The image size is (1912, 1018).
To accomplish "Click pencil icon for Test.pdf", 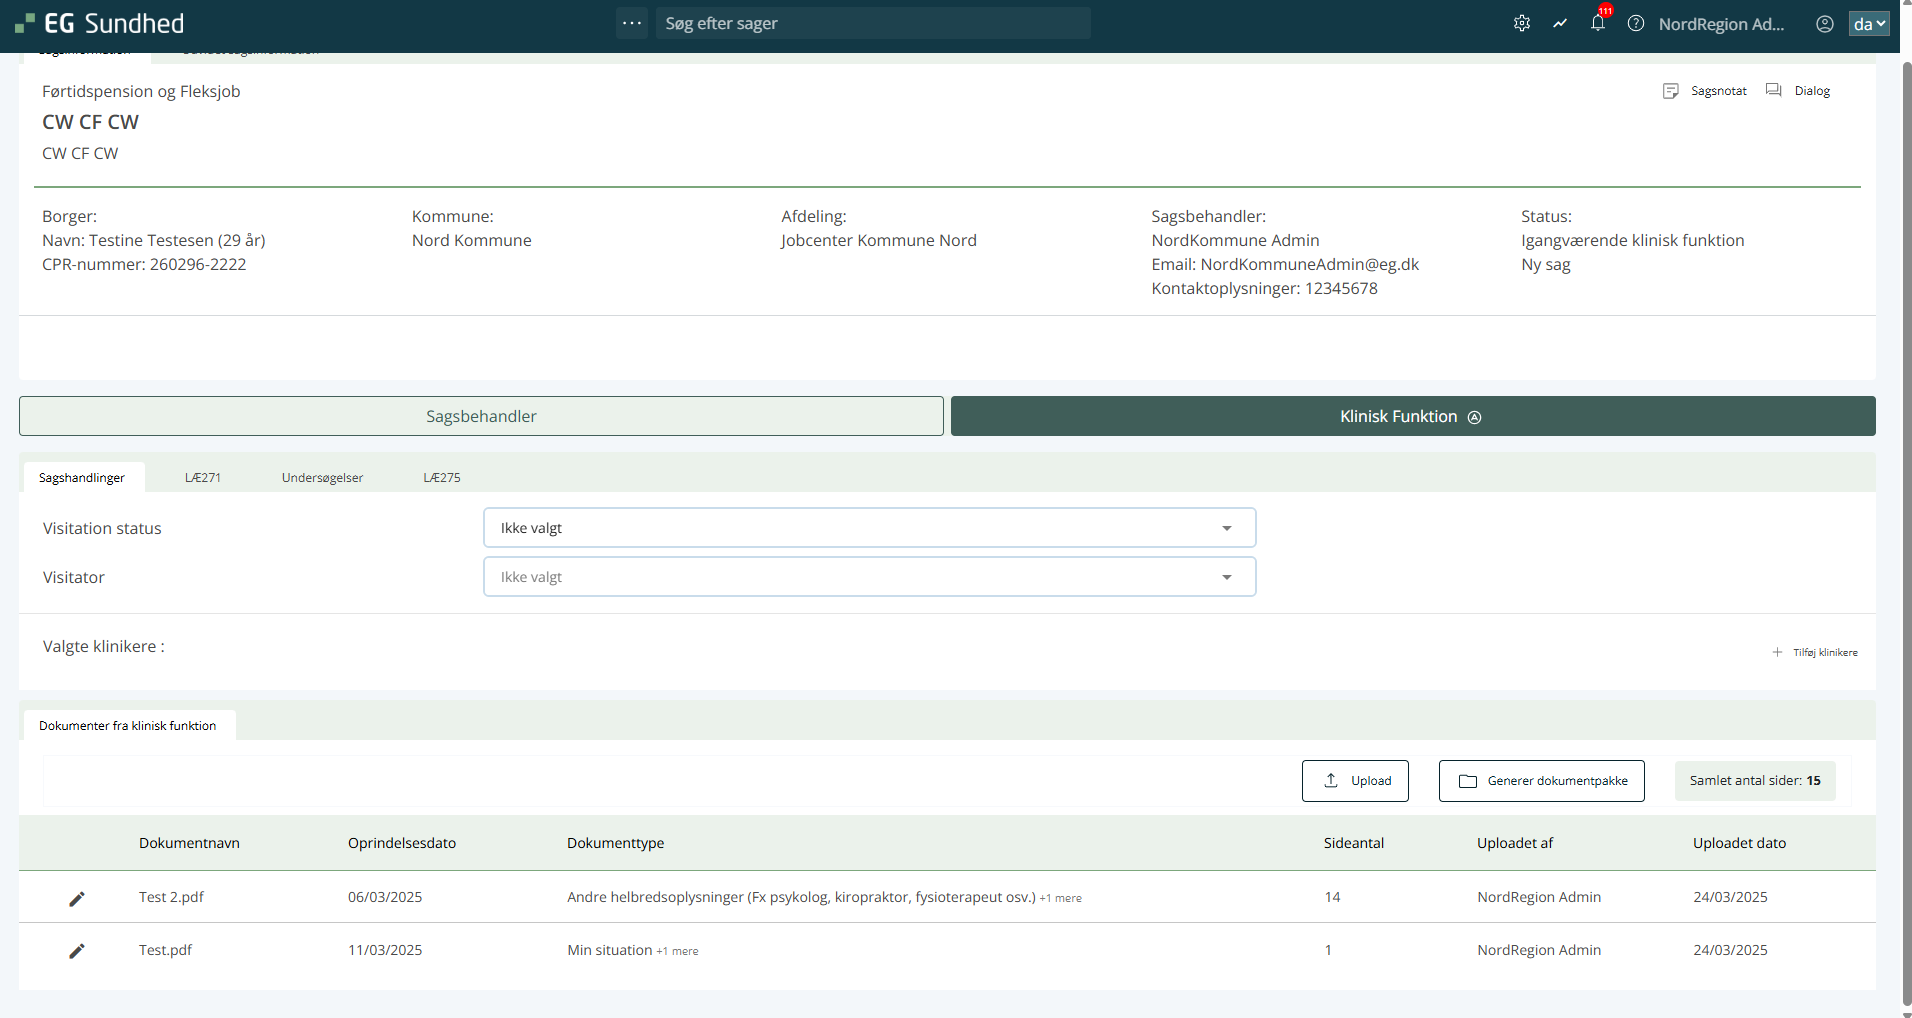I will pyautogui.click(x=77, y=950).
